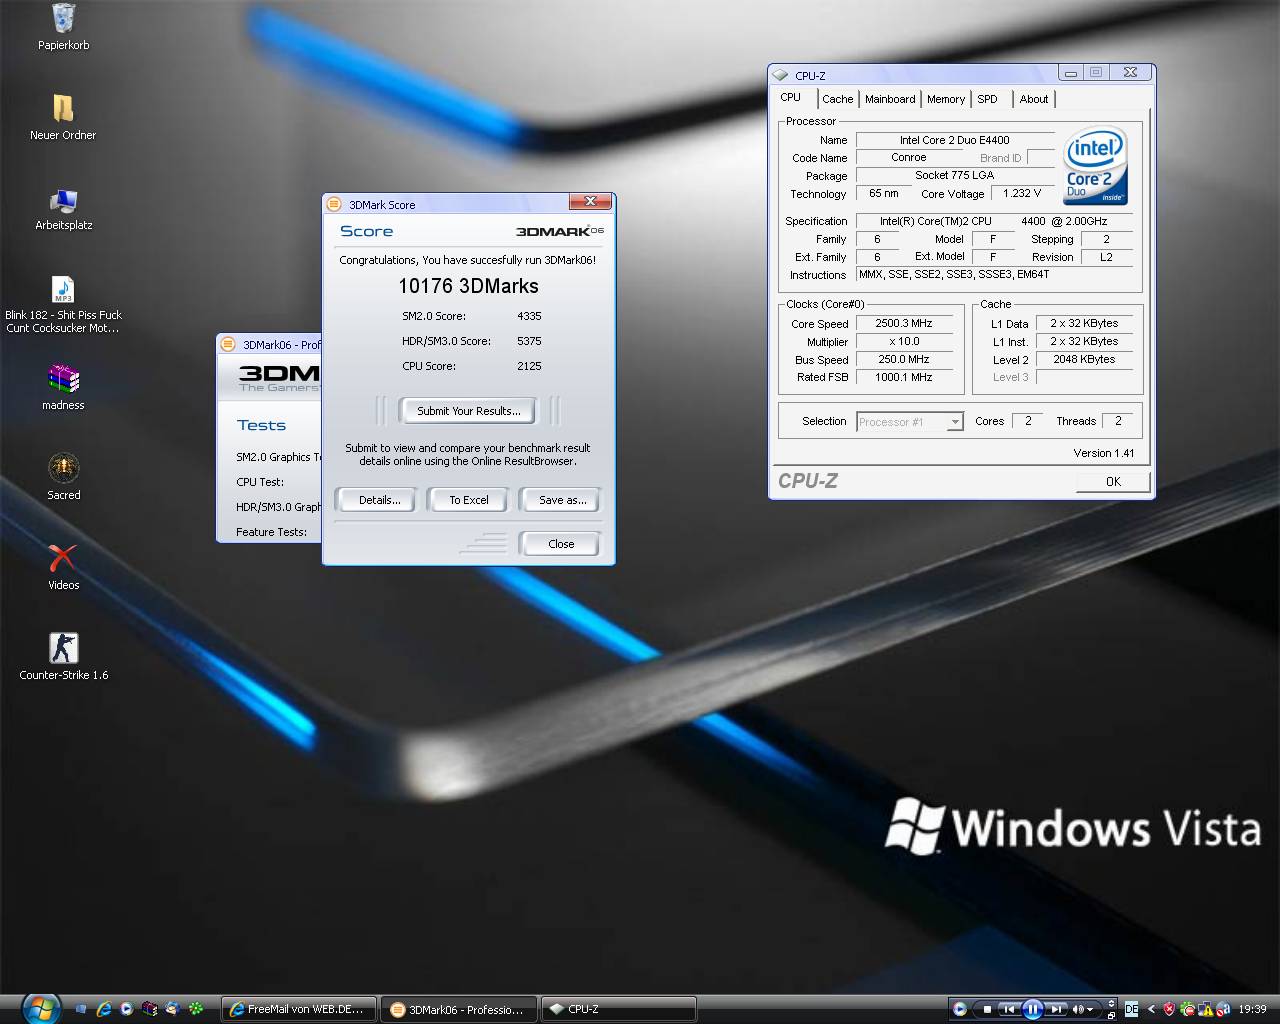Click the Avira 'a' tray icon
1280x1024 pixels.
tap(1223, 1009)
